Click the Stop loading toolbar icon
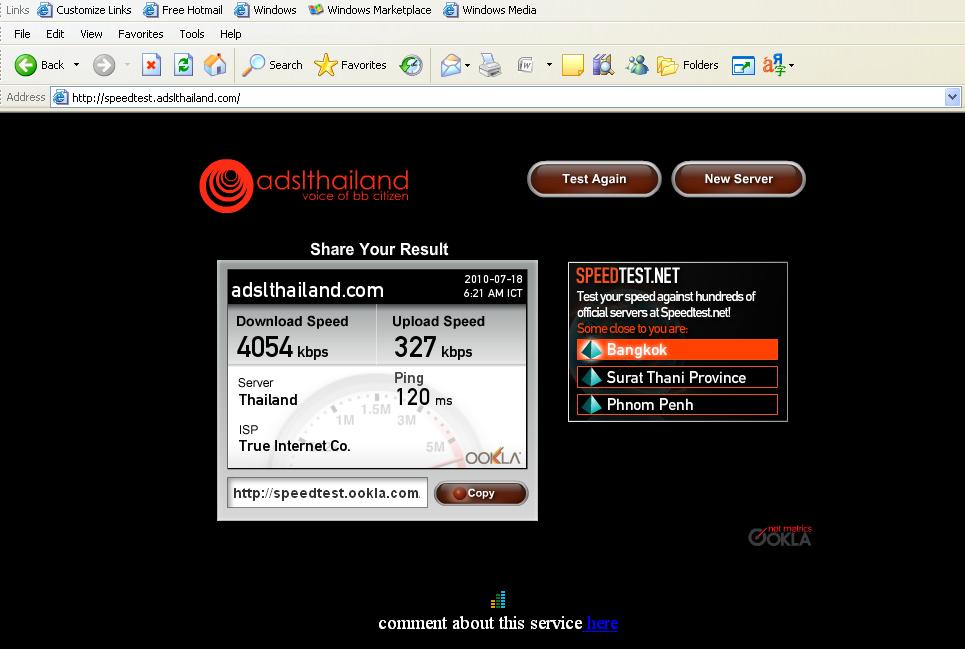Viewport: 965px width, 649px height. tap(151, 65)
